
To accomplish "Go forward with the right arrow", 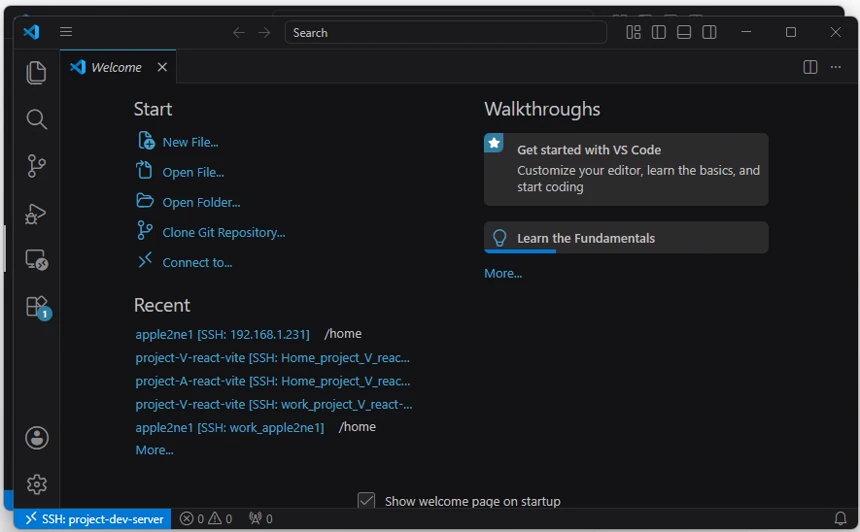I will [264, 32].
